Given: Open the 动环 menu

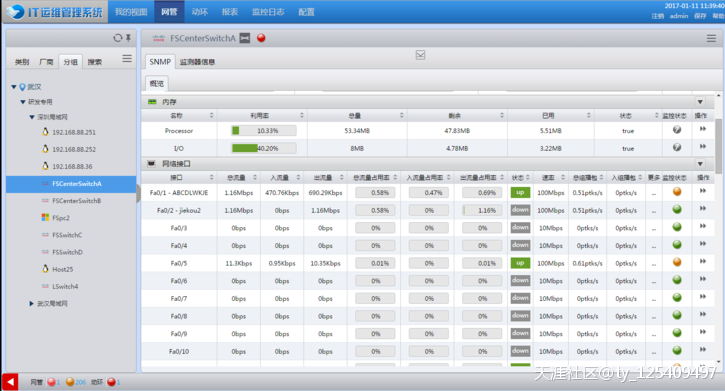Looking at the screenshot, I should 199,12.
